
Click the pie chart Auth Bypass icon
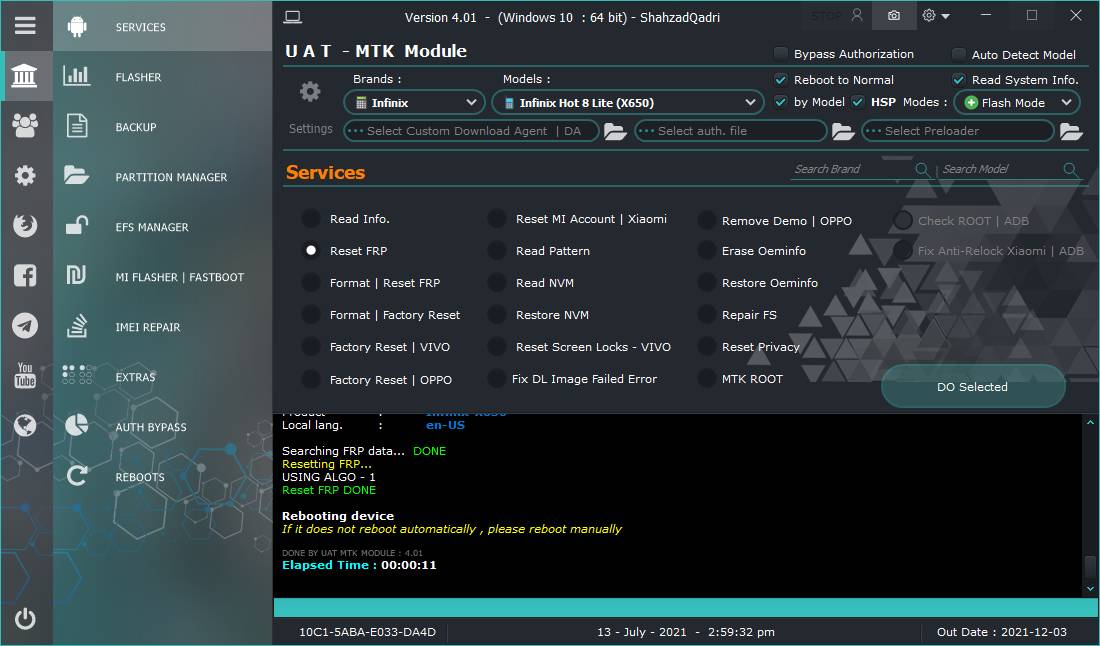(x=76, y=425)
